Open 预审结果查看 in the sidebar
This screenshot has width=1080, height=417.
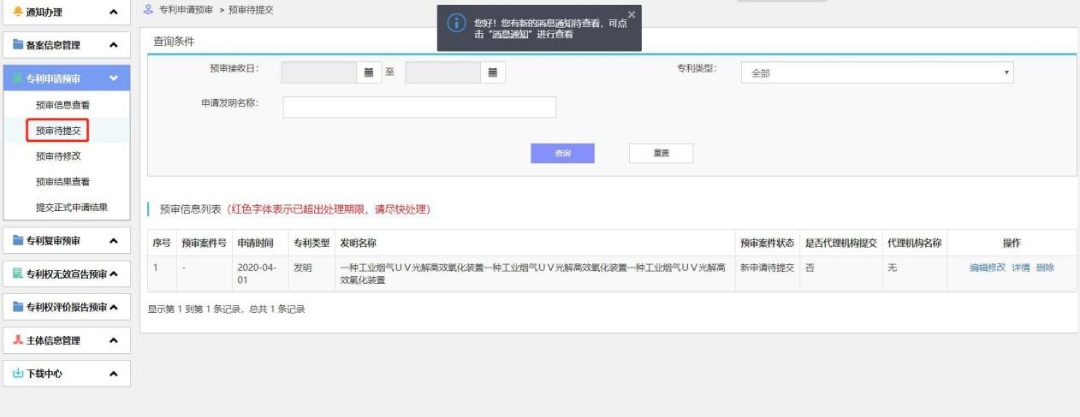point(63,182)
